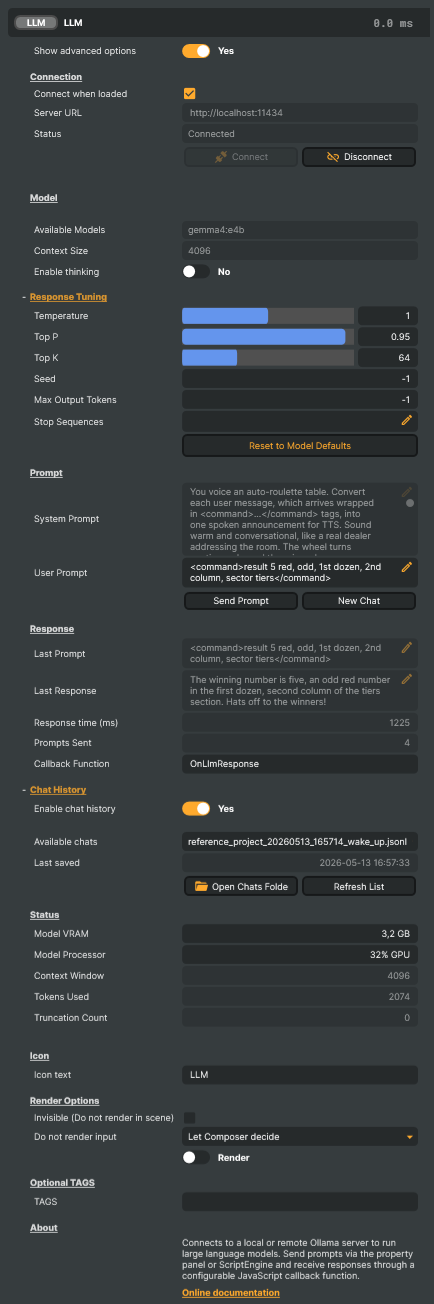
Task: Click the pencil icon beside Stop Sequences
Action: tap(407, 421)
